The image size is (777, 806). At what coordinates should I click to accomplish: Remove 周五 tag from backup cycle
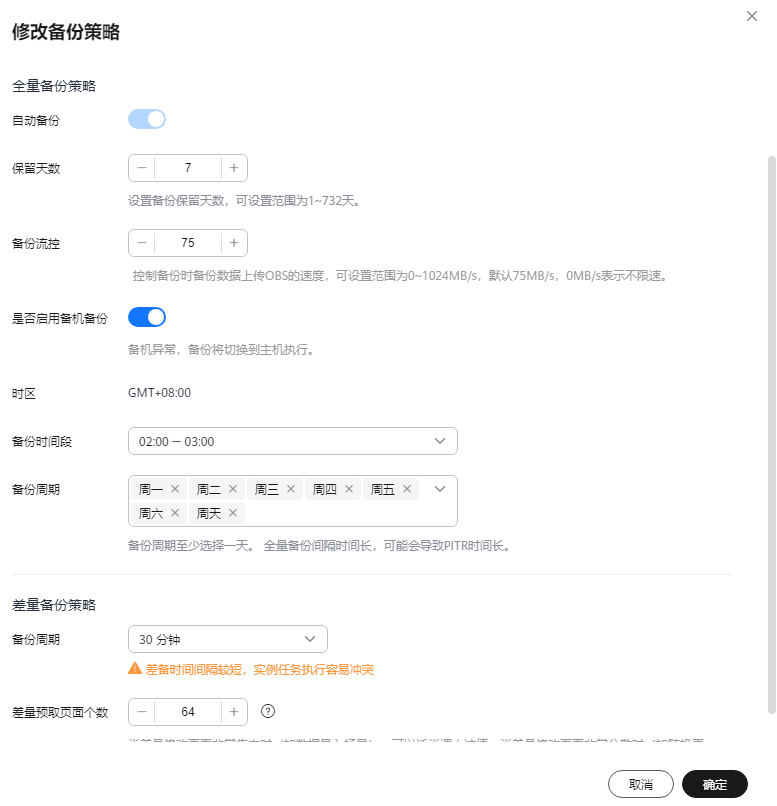tap(407, 489)
